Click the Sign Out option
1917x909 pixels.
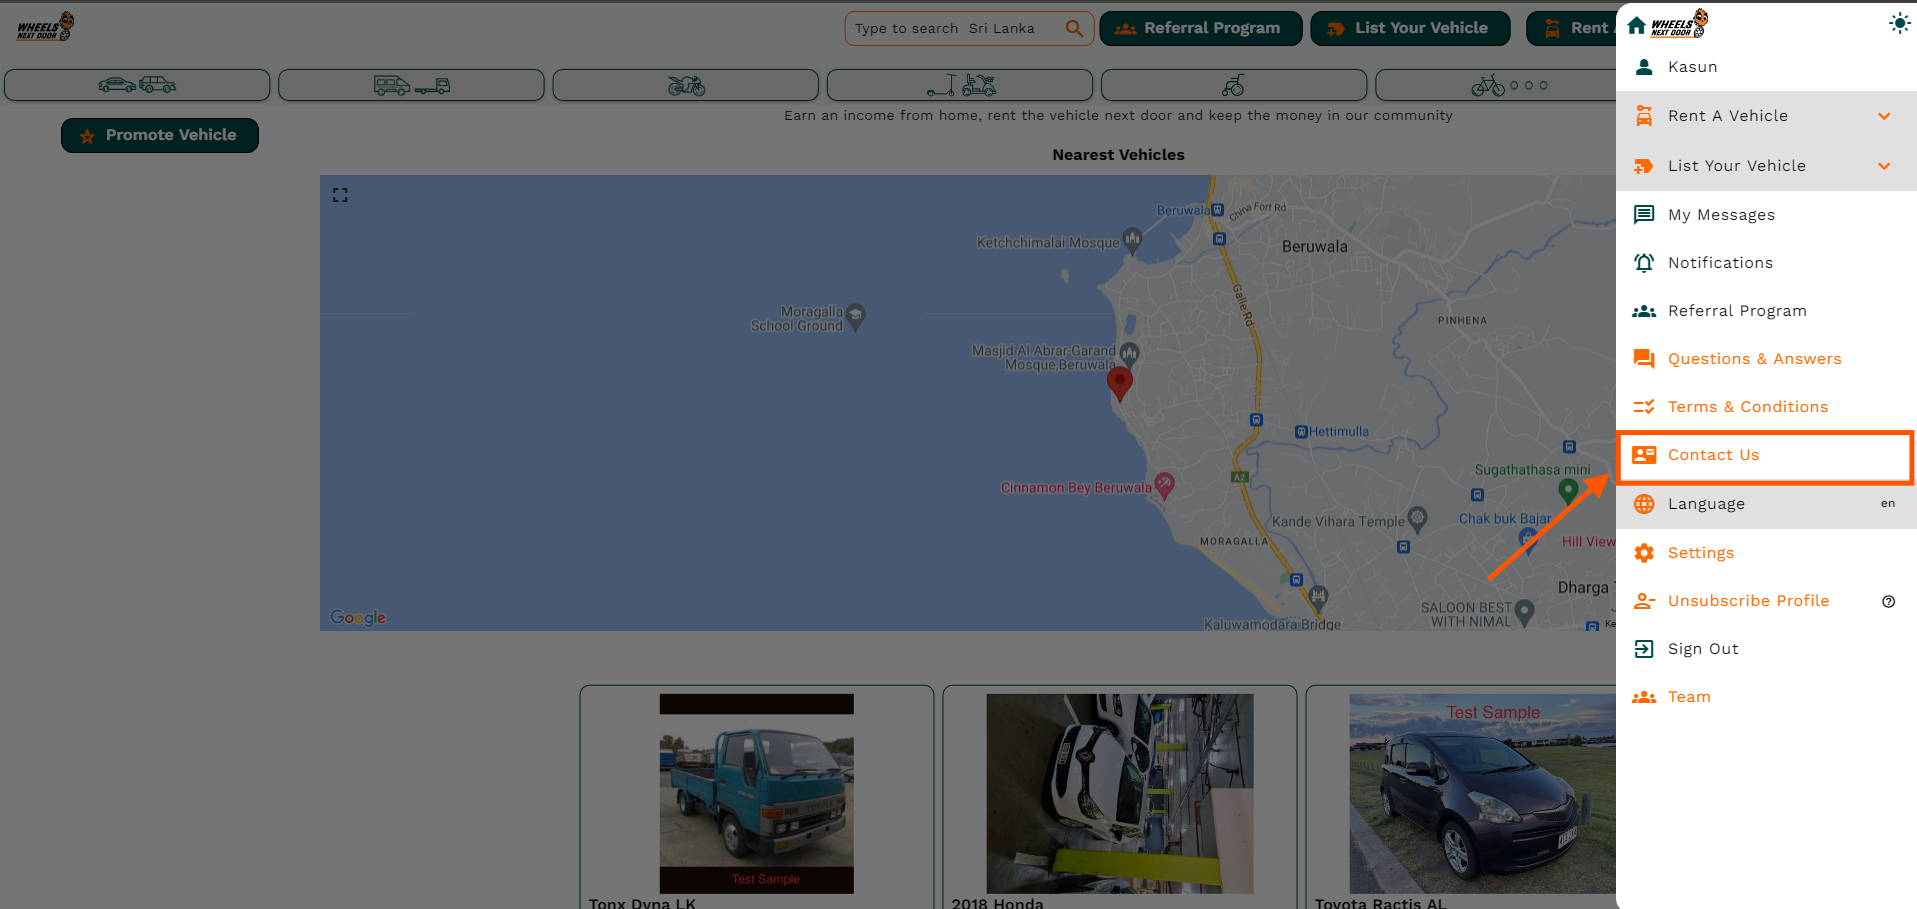1702,649
